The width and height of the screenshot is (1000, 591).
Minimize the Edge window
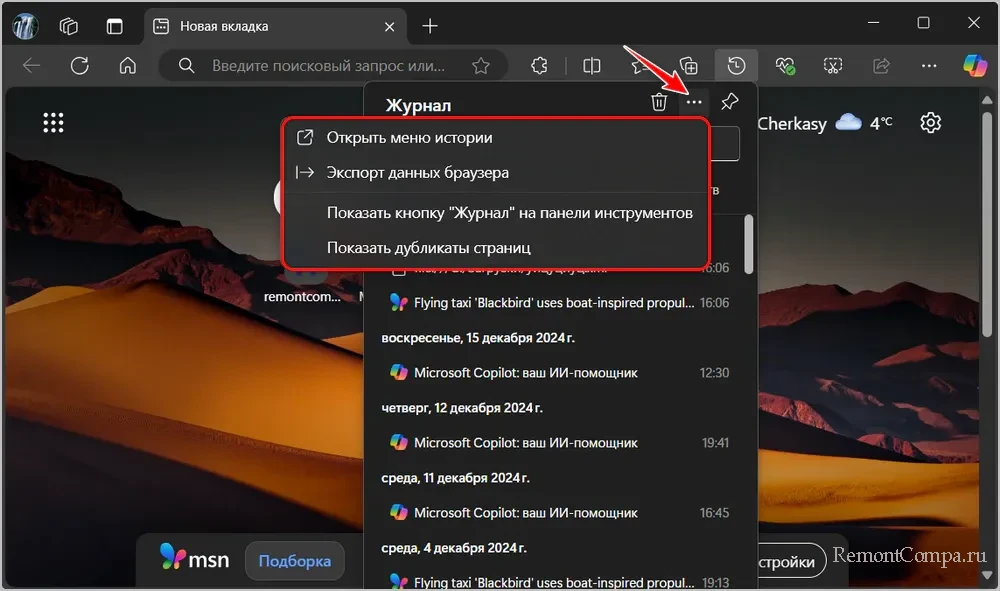click(874, 23)
